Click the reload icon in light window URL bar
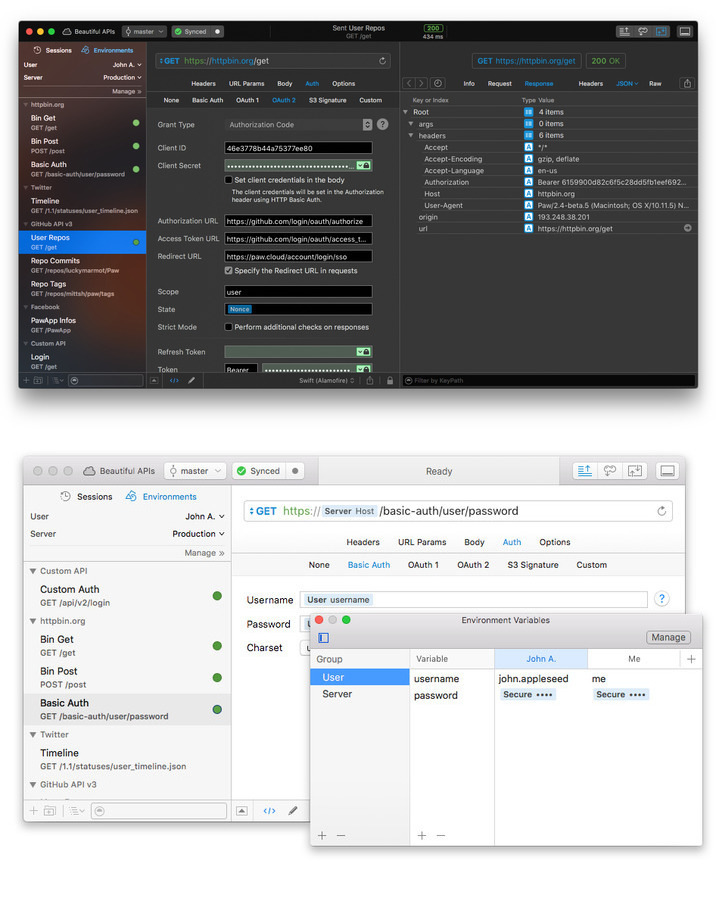The height and width of the screenshot is (905, 716). tap(661, 511)
